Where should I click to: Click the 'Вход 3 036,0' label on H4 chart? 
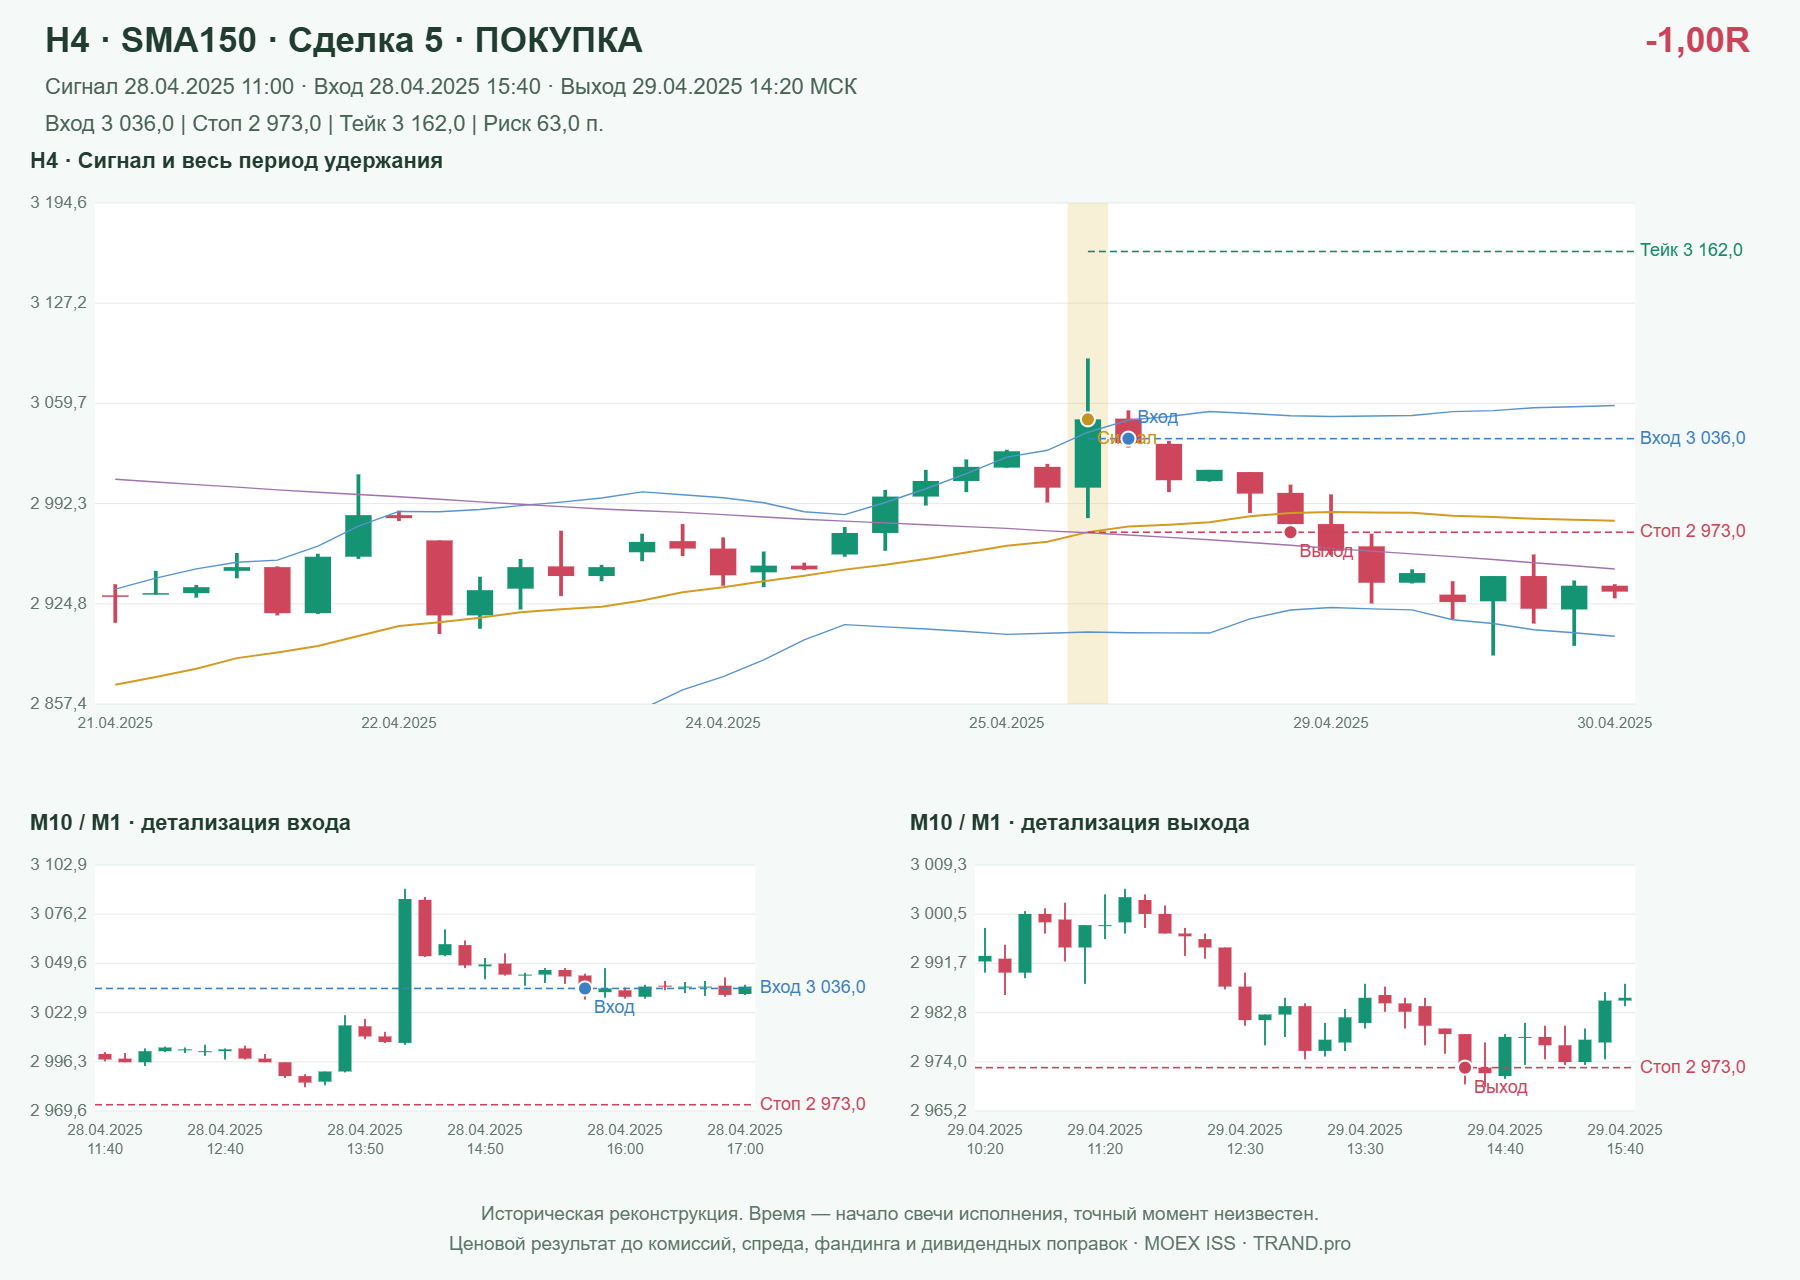(1692, 438)
